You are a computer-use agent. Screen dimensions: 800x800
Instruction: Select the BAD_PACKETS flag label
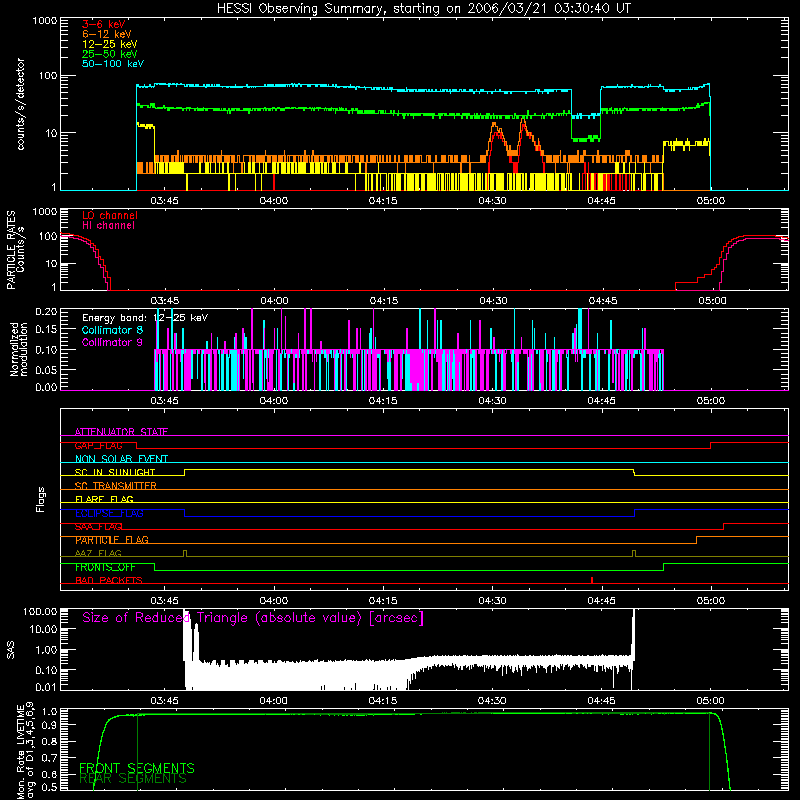109,581
